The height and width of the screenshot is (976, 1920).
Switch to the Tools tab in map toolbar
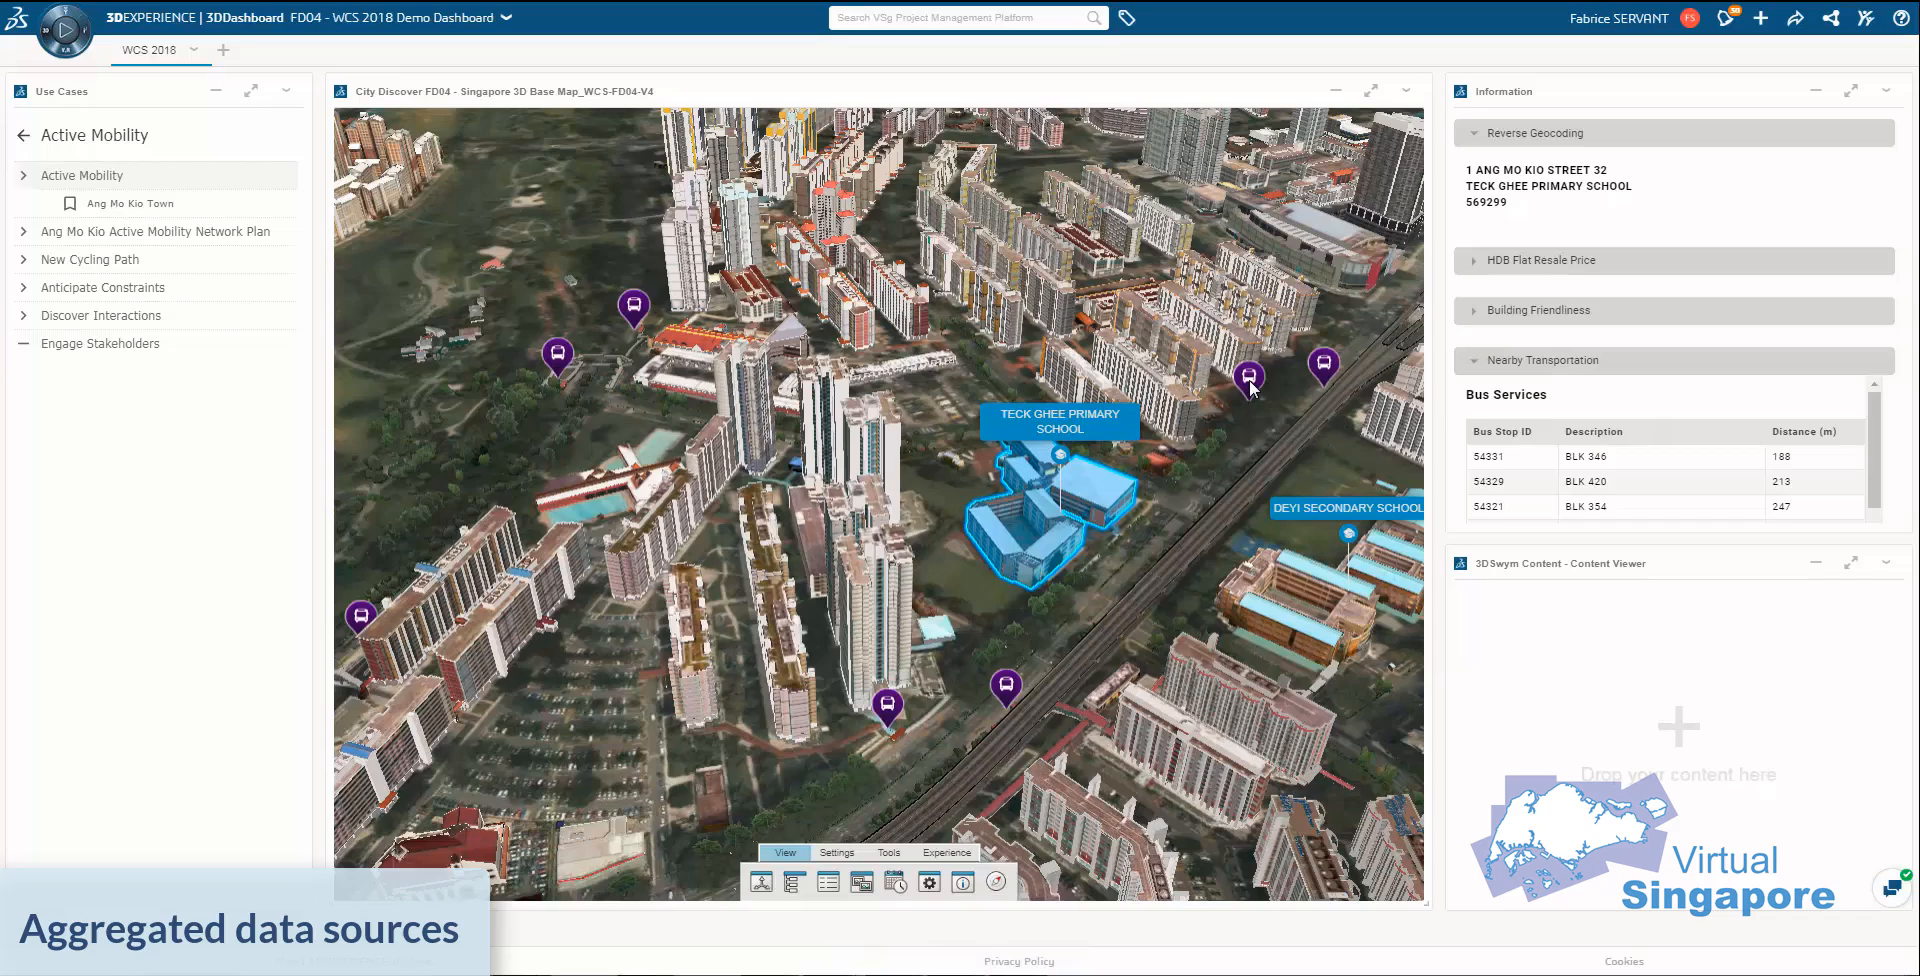[888, 853]
